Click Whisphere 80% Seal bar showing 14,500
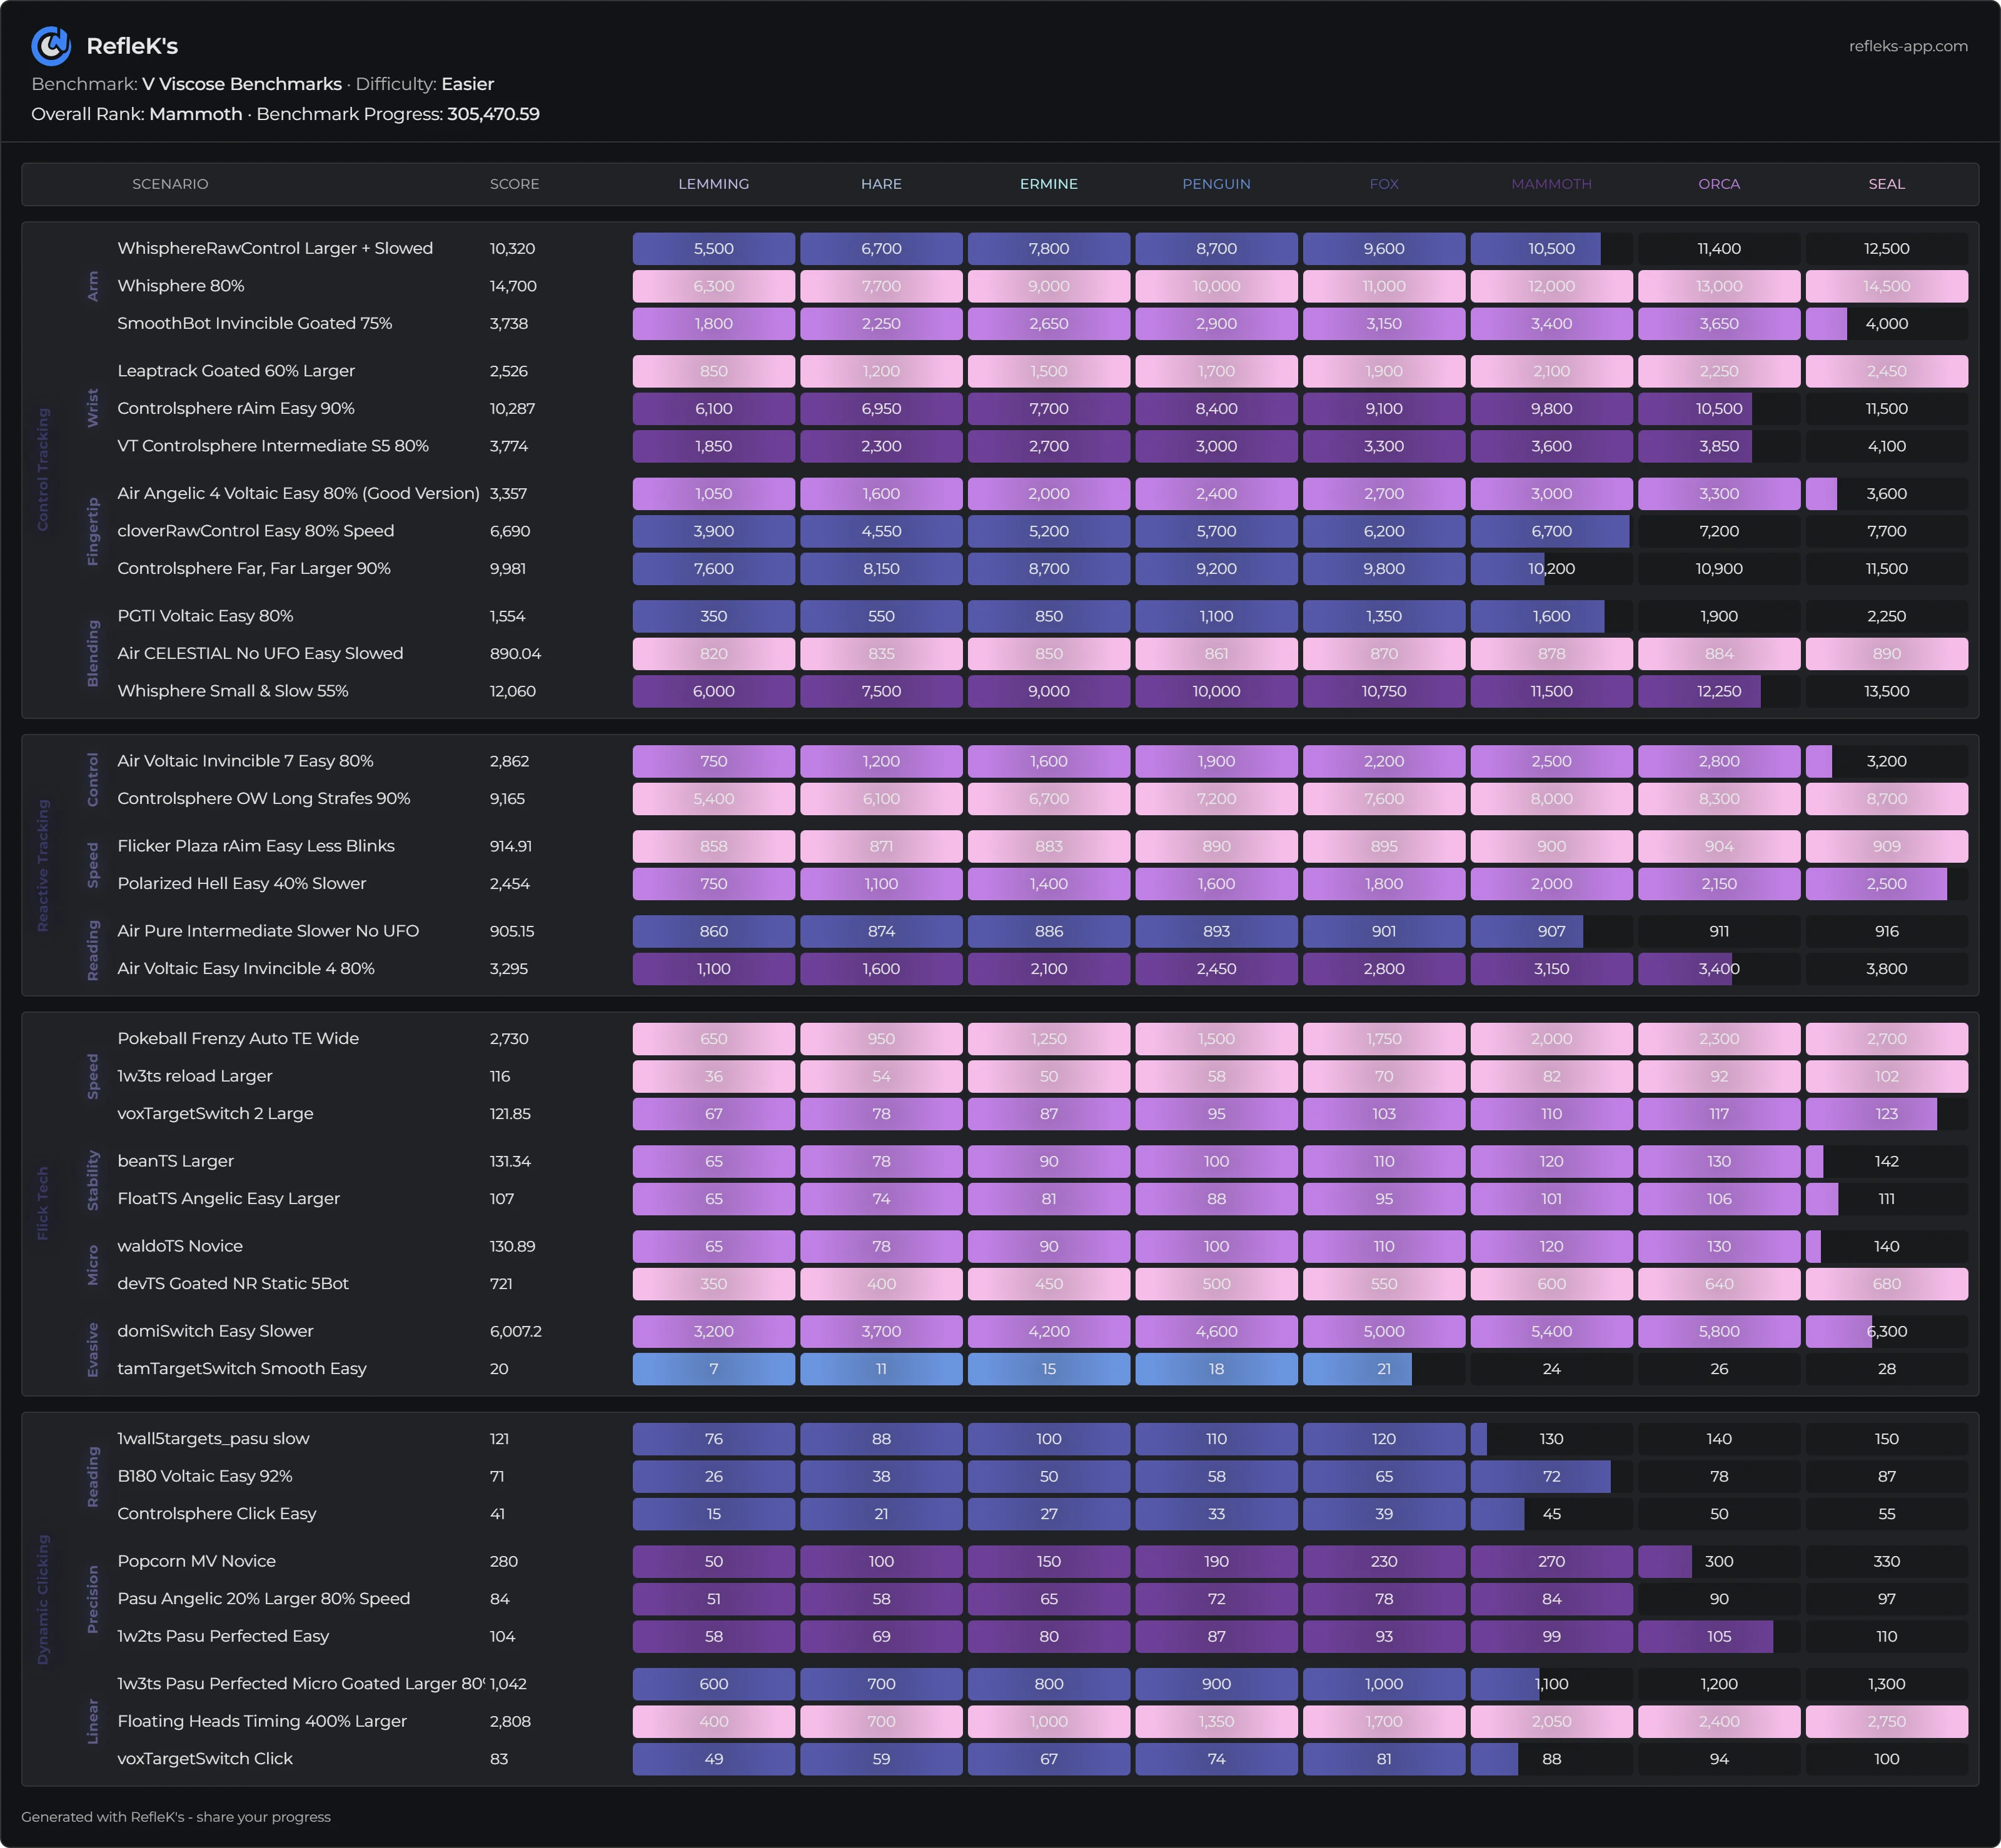Viewport: 2001px width, 1848px height. coord(1886,286)
